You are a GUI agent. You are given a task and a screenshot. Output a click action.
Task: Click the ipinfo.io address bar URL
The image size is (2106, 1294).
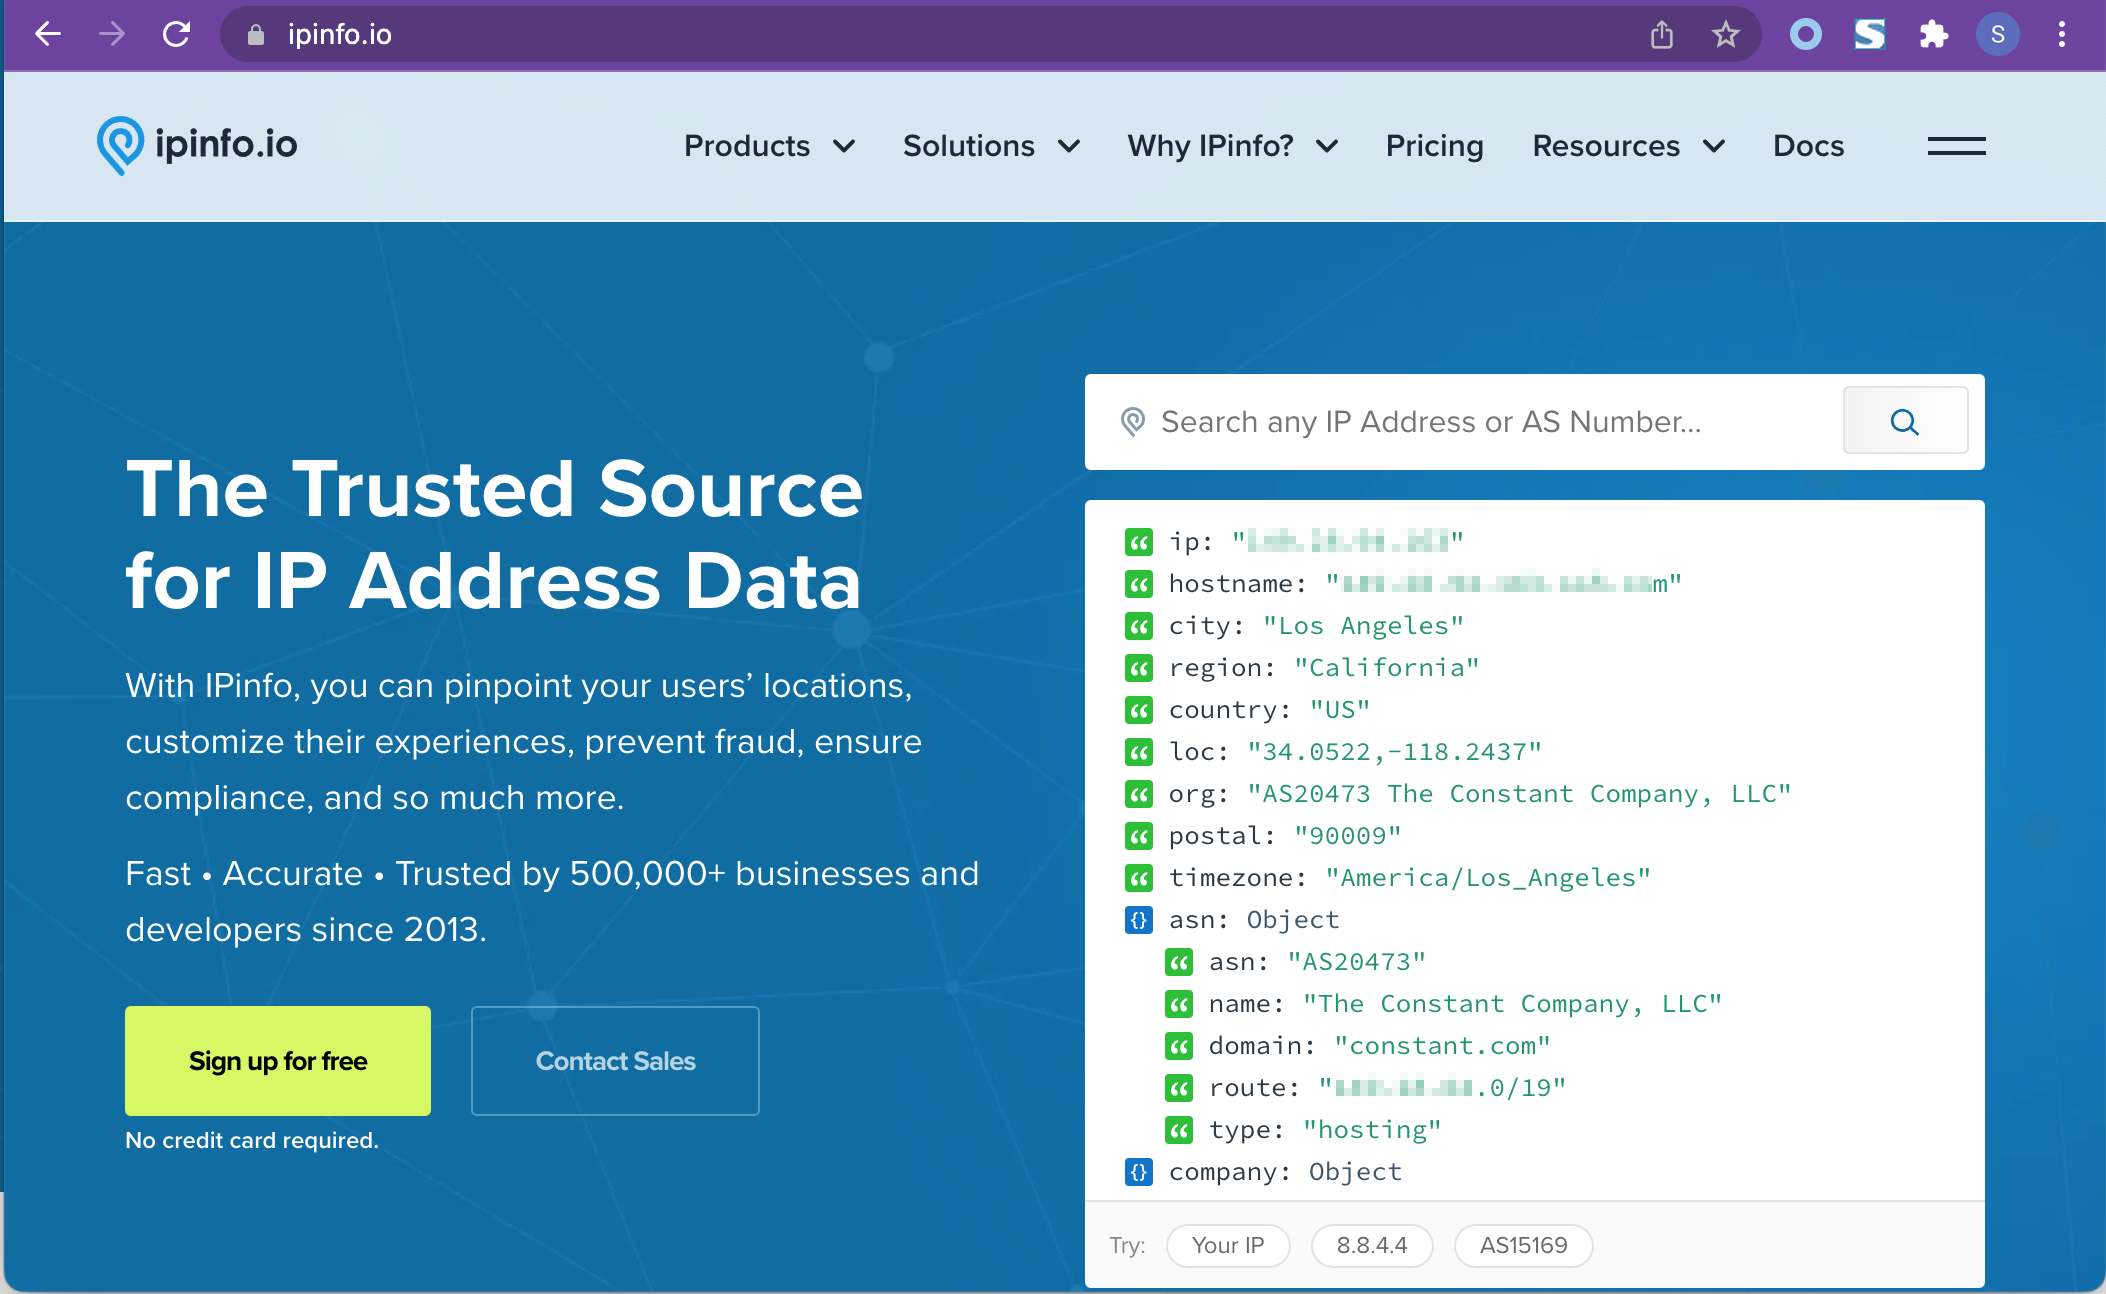coord(340,35)
